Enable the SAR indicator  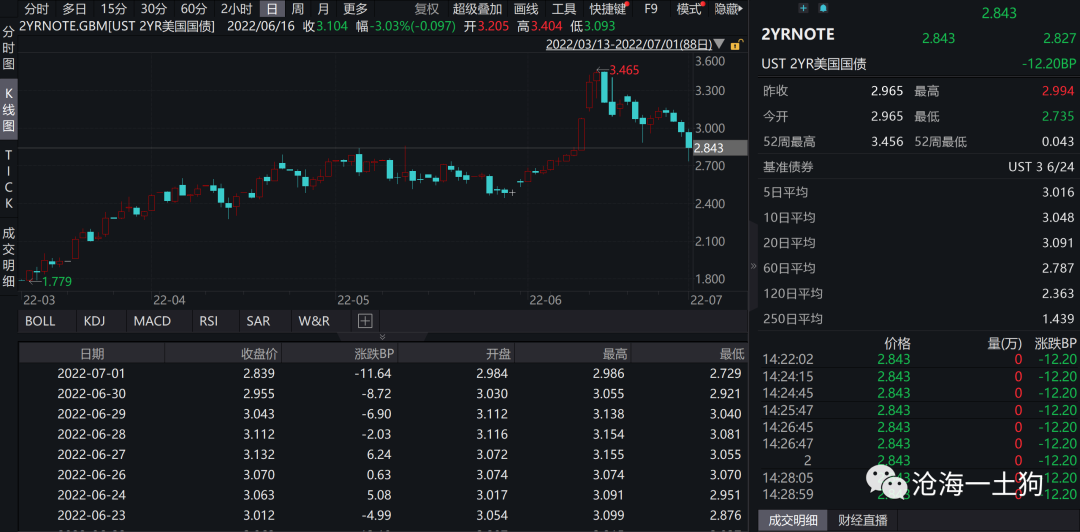click(x=258, y=321)
